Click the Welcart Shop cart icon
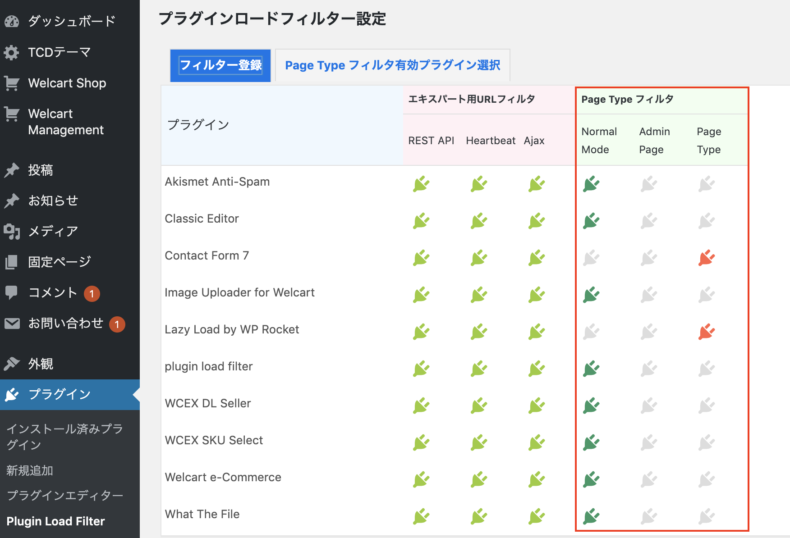Image resolution: width=790 pixels, height=538 pixels. [x=12, y=83]
